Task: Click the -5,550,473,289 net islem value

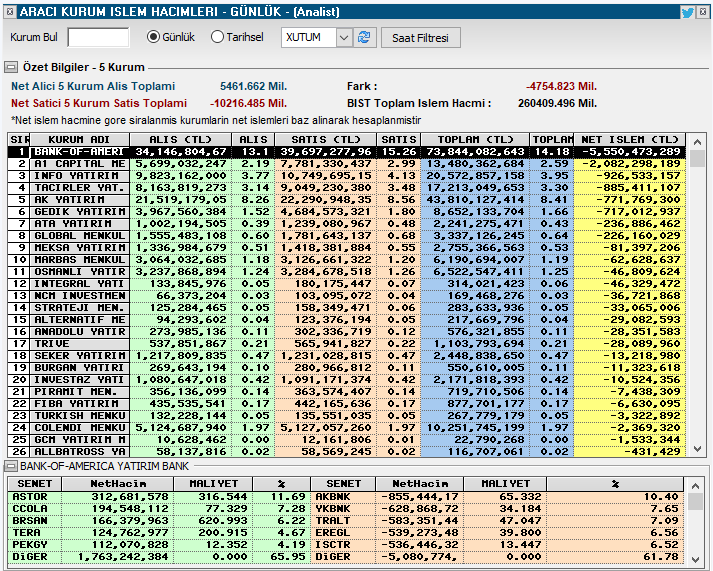Action: coord(630,152)
